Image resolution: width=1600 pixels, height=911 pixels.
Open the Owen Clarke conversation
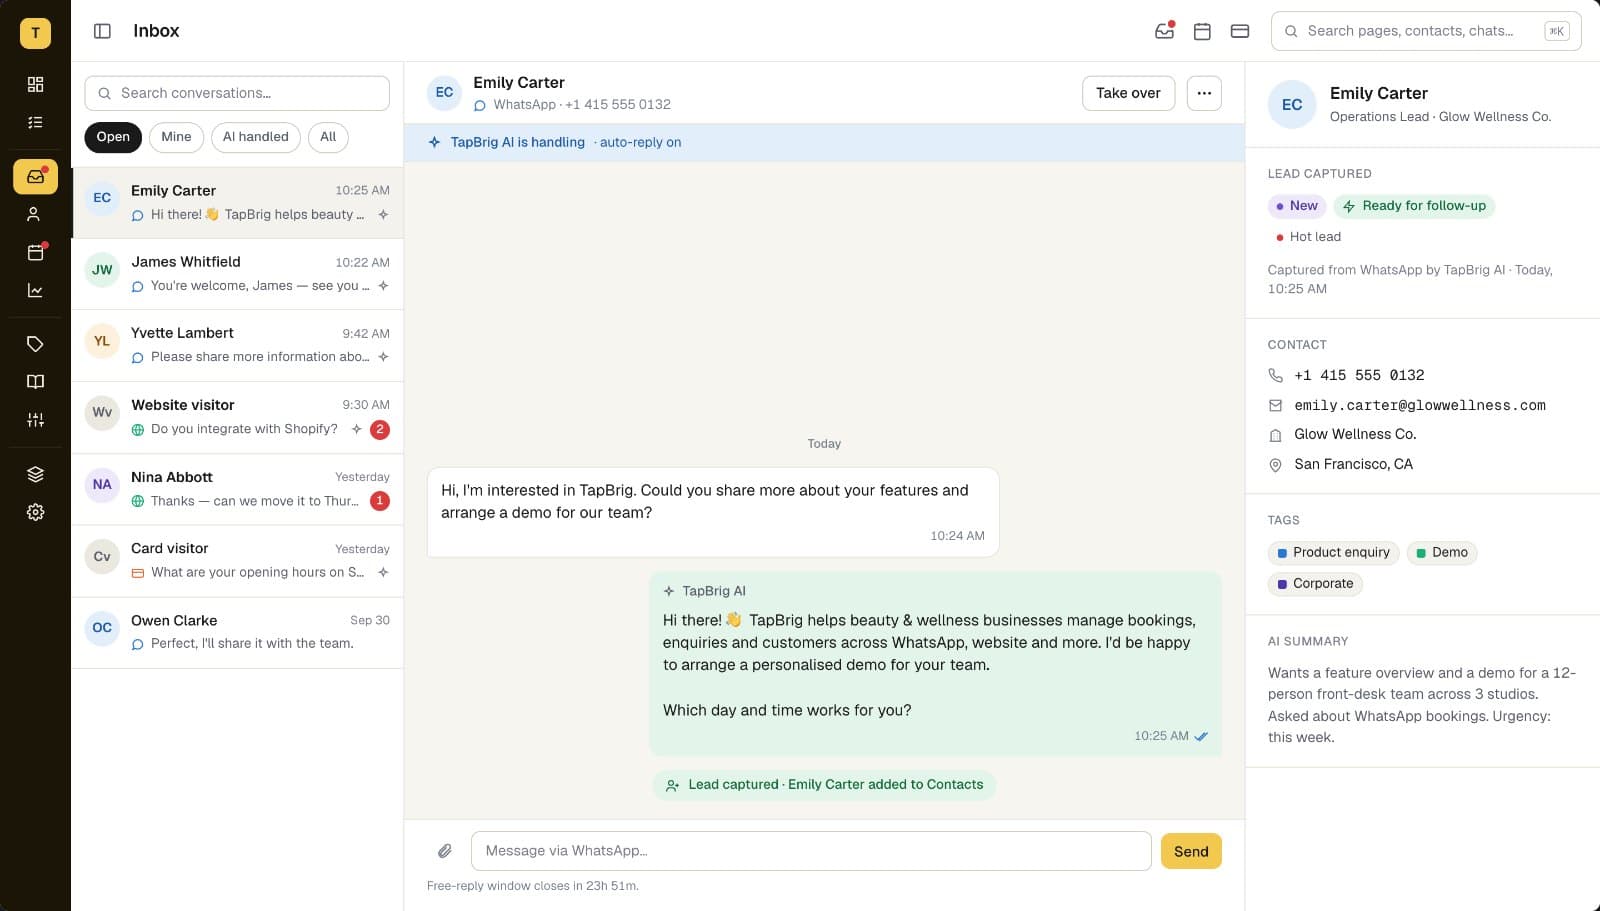[x=237, y=632]
